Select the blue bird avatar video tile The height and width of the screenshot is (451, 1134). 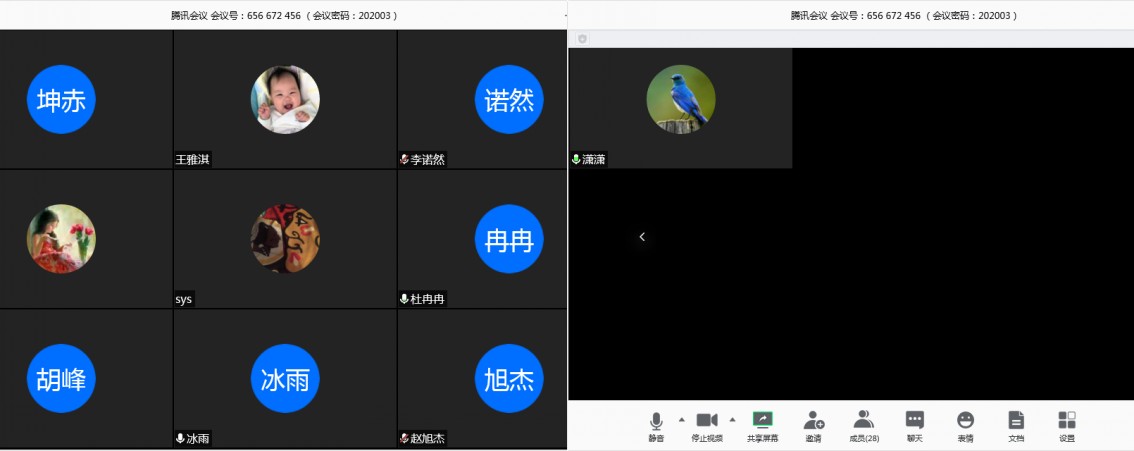click(x=680, y=99)
